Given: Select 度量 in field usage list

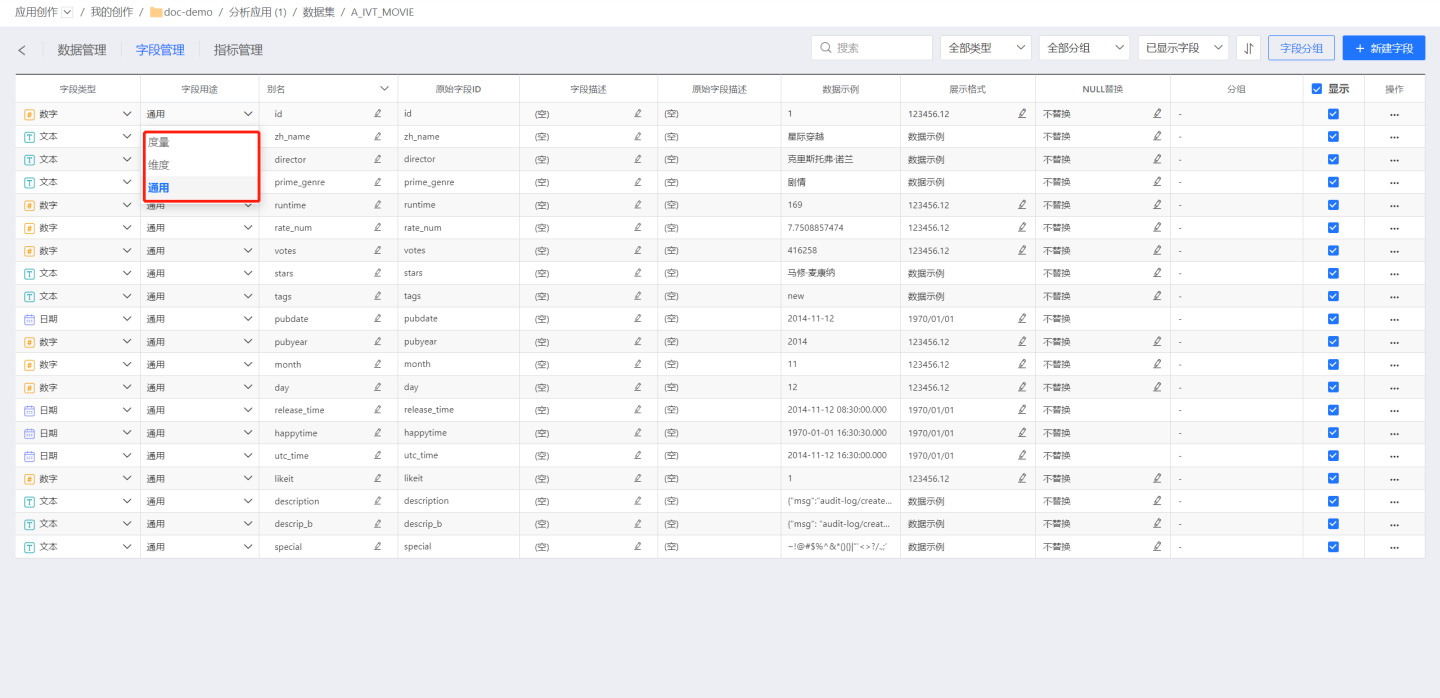Looking at the screenshot, I should pos(159,142).
